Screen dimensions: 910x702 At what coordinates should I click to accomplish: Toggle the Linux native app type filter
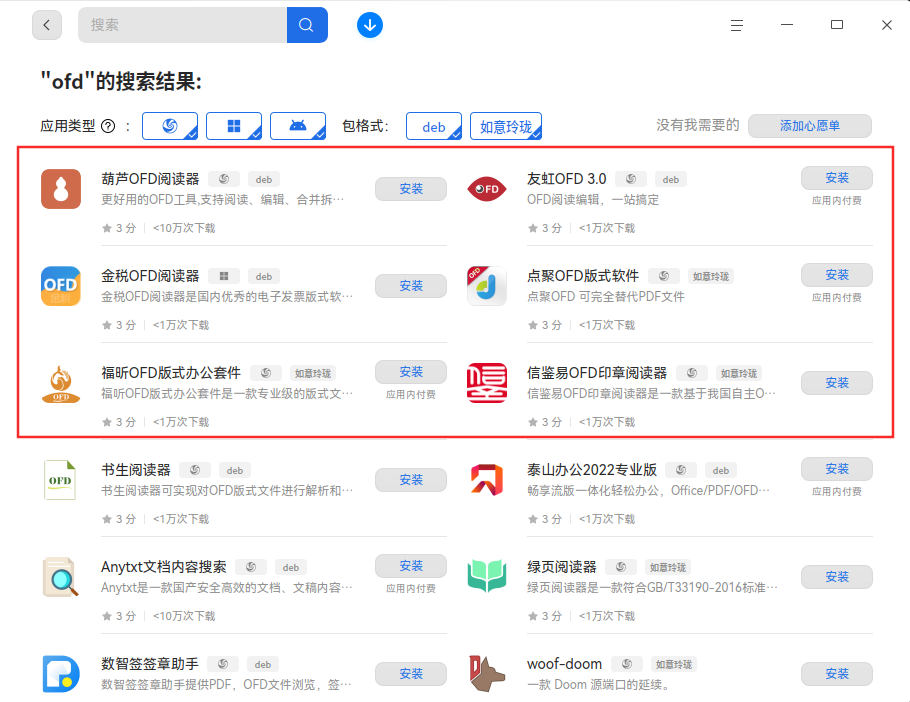pos(170,126)
